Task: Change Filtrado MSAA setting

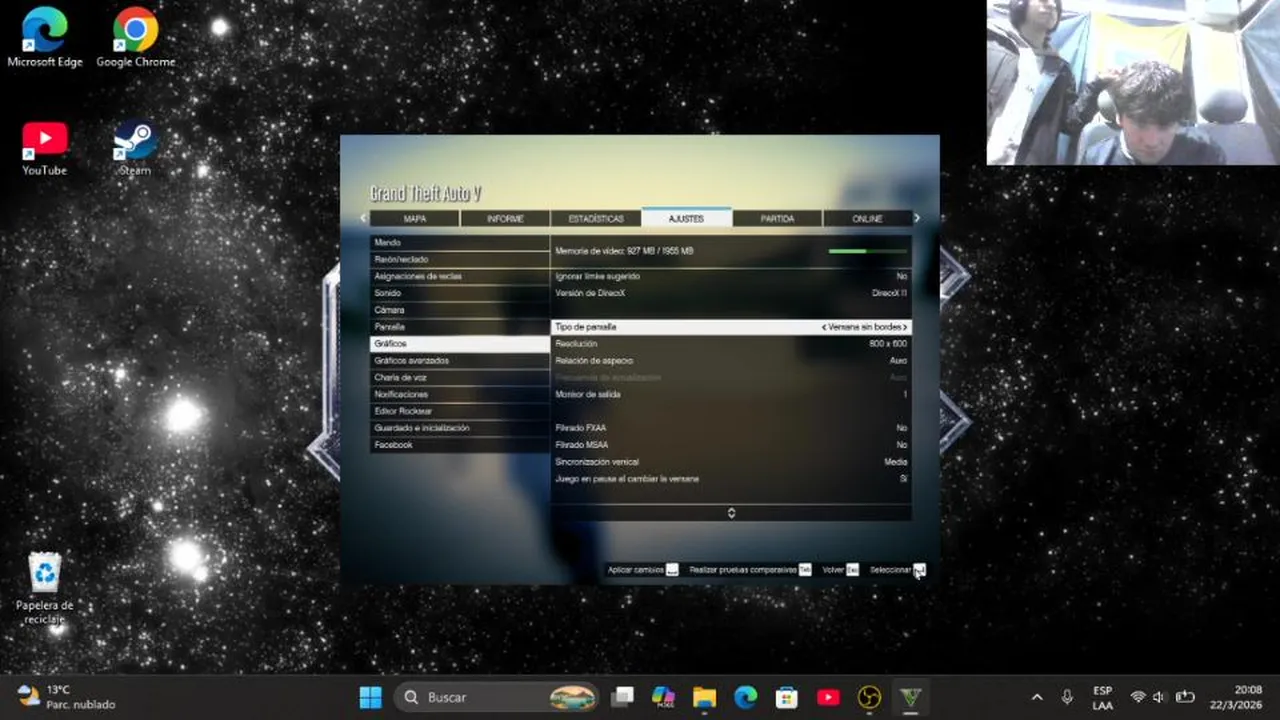Action: click(x=731, y=445)
